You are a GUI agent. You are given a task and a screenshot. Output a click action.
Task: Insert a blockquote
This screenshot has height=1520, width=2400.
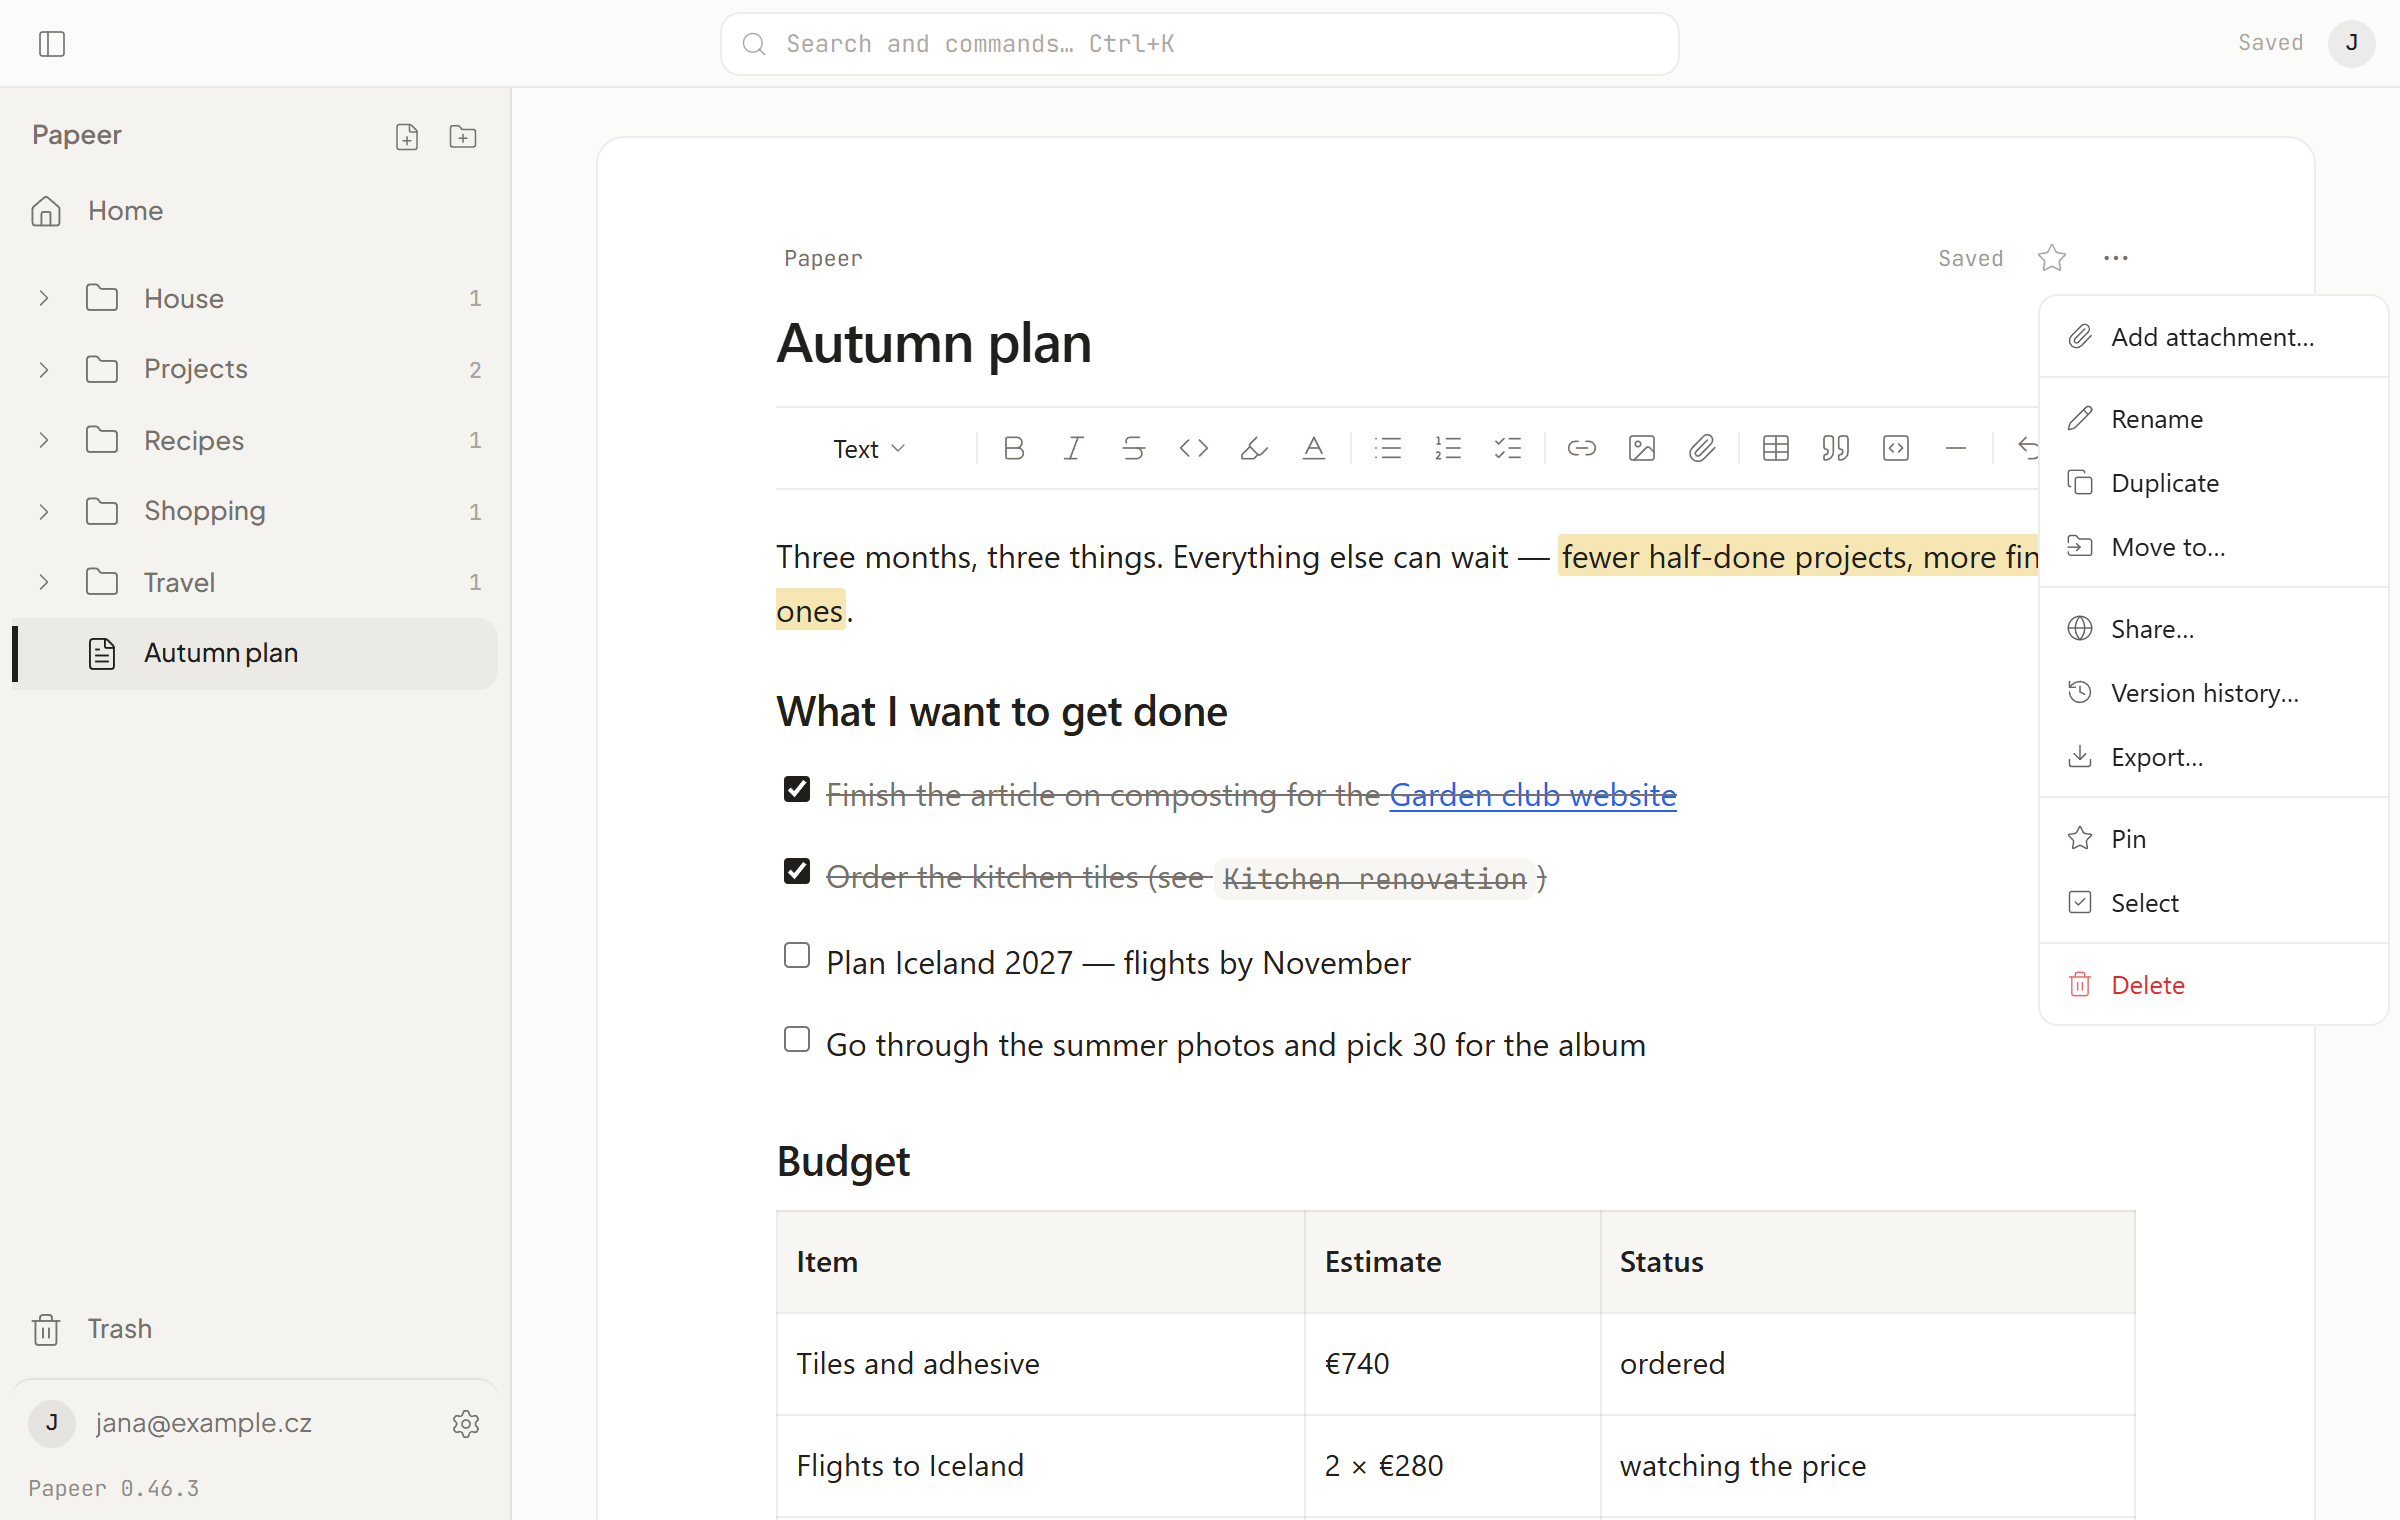click(x=1836, y=448)
